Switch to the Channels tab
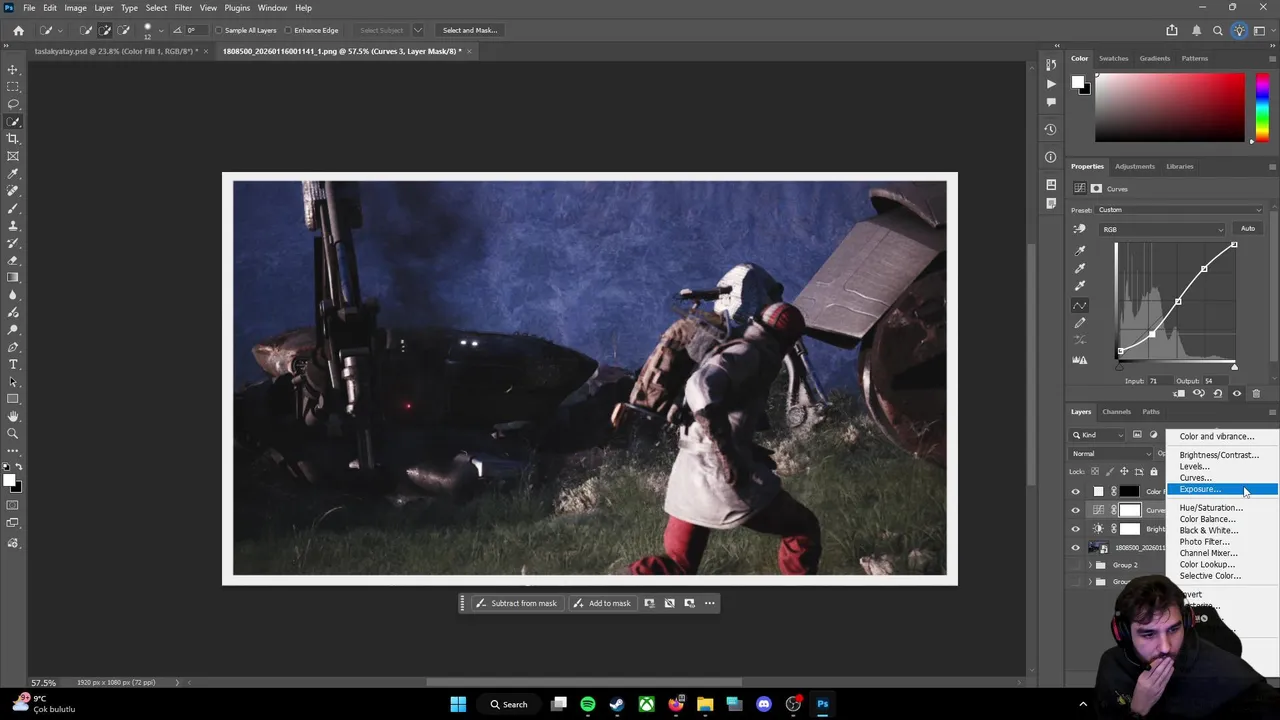The height and width of the screenshot is (720, 1280). [x=1116, y=412]
